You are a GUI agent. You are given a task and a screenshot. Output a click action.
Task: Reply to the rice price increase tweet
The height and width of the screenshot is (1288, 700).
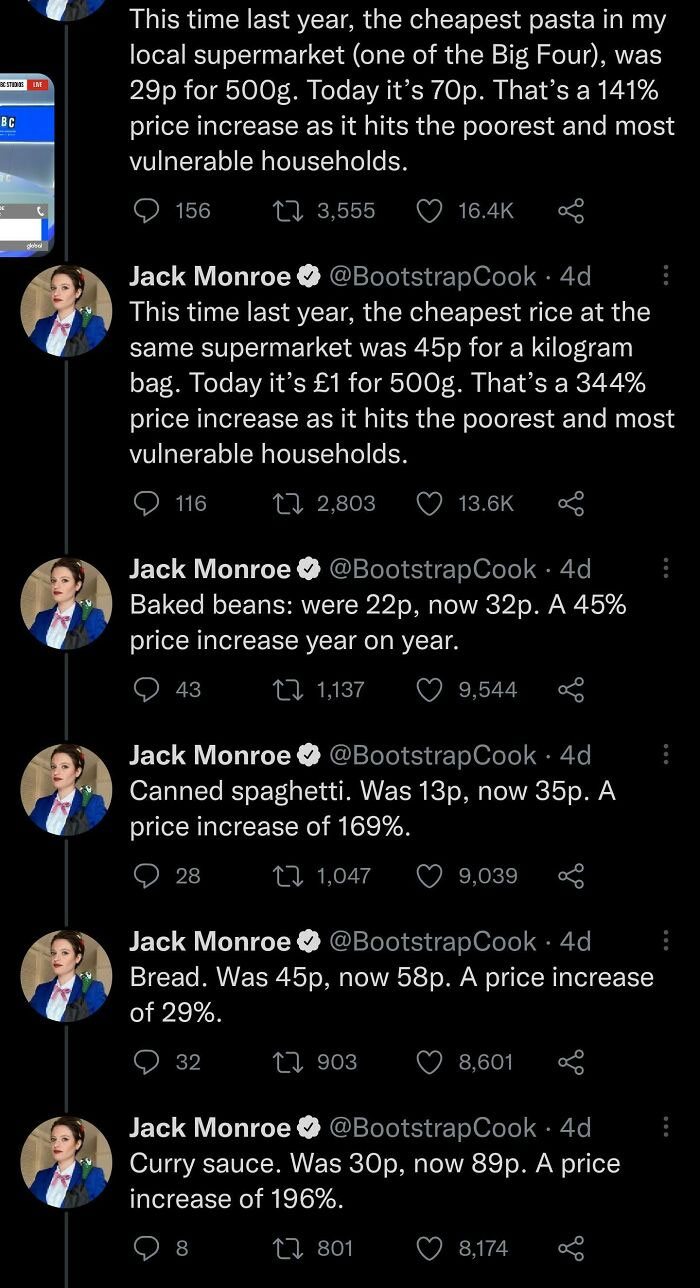(x=146, y=503)
